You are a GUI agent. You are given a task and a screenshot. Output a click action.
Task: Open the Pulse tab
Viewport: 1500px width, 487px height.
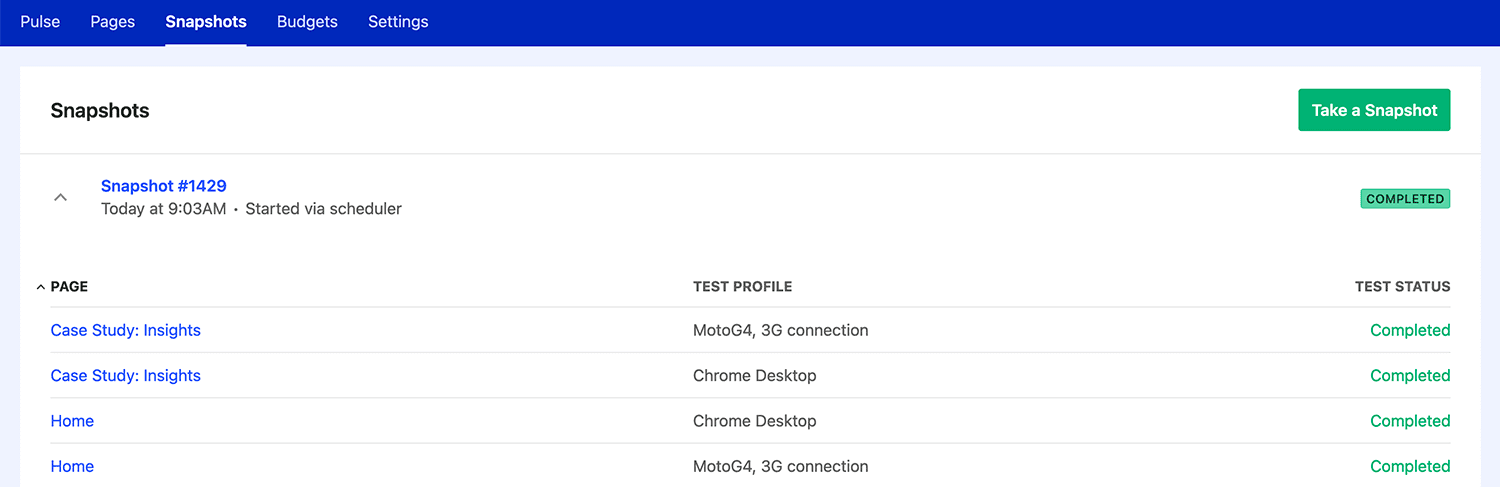point(40,22)
